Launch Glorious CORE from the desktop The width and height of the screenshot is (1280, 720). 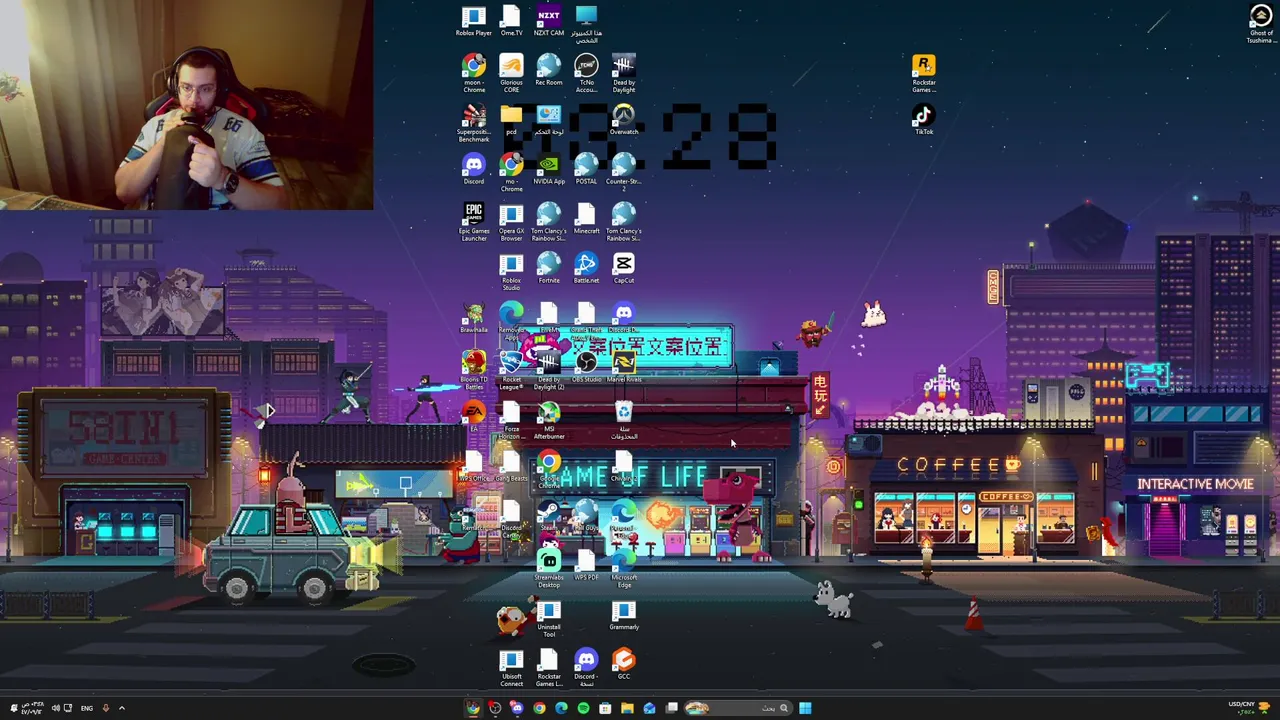point(511,74)
